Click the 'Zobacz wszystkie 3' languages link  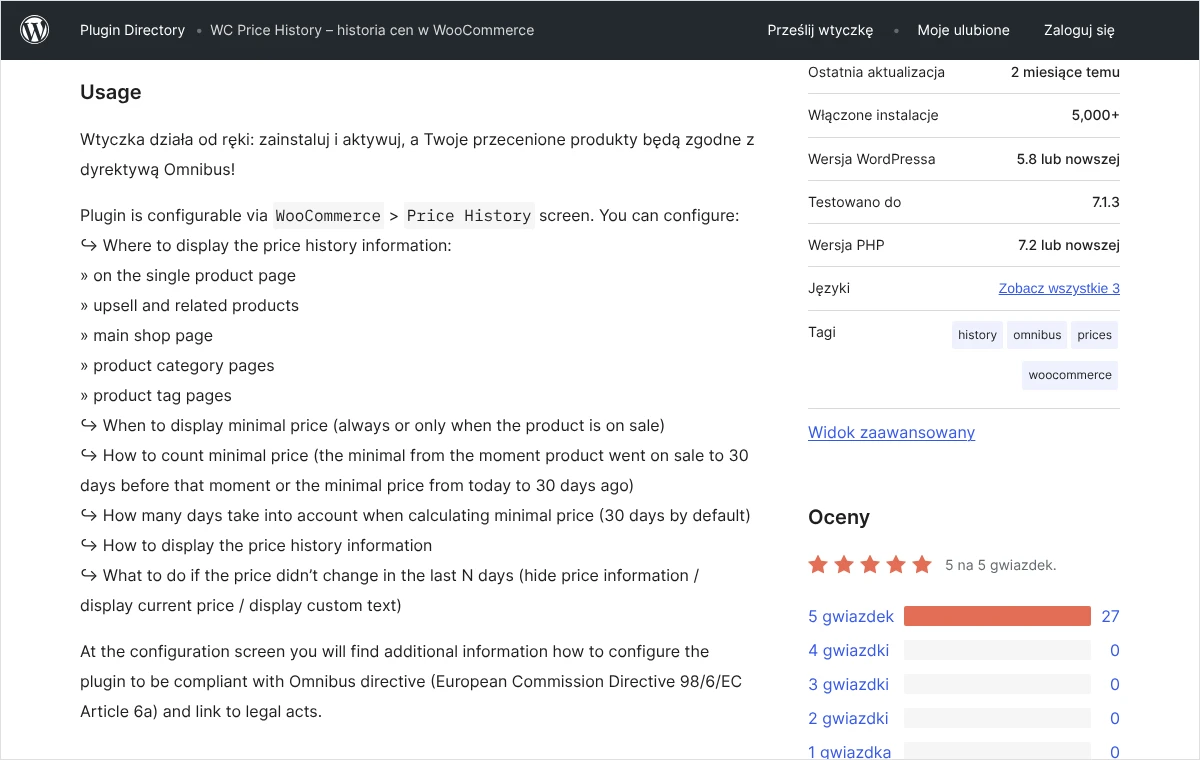point(1059,288)
